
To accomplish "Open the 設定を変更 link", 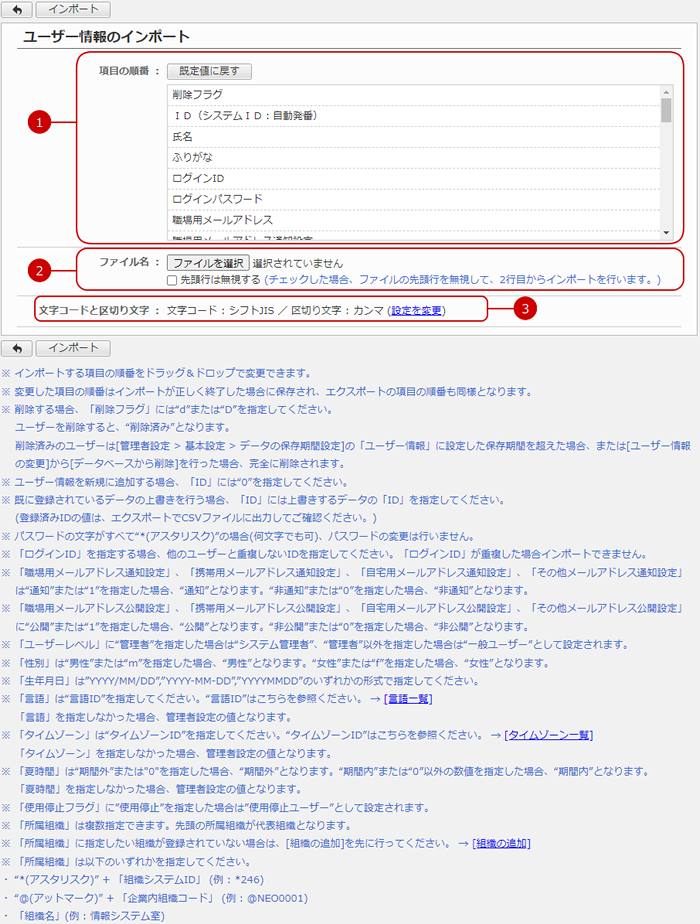I will 417,311.
